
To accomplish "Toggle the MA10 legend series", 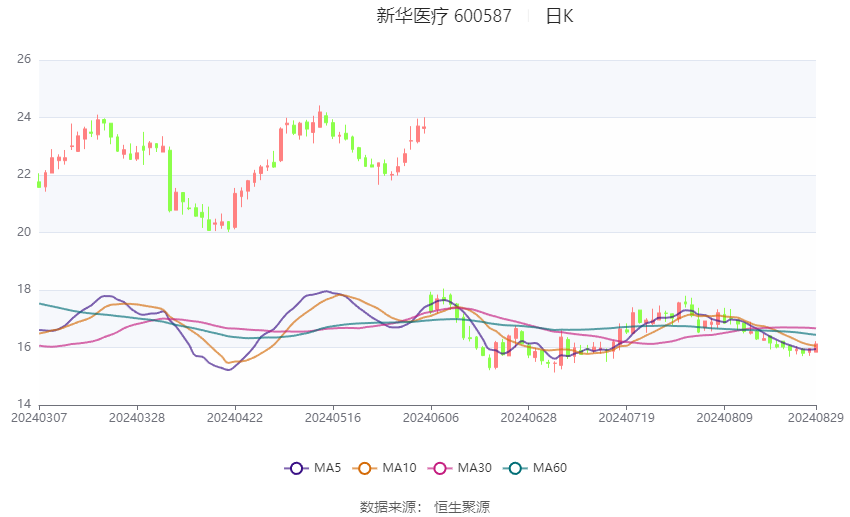I will (384, 468).
